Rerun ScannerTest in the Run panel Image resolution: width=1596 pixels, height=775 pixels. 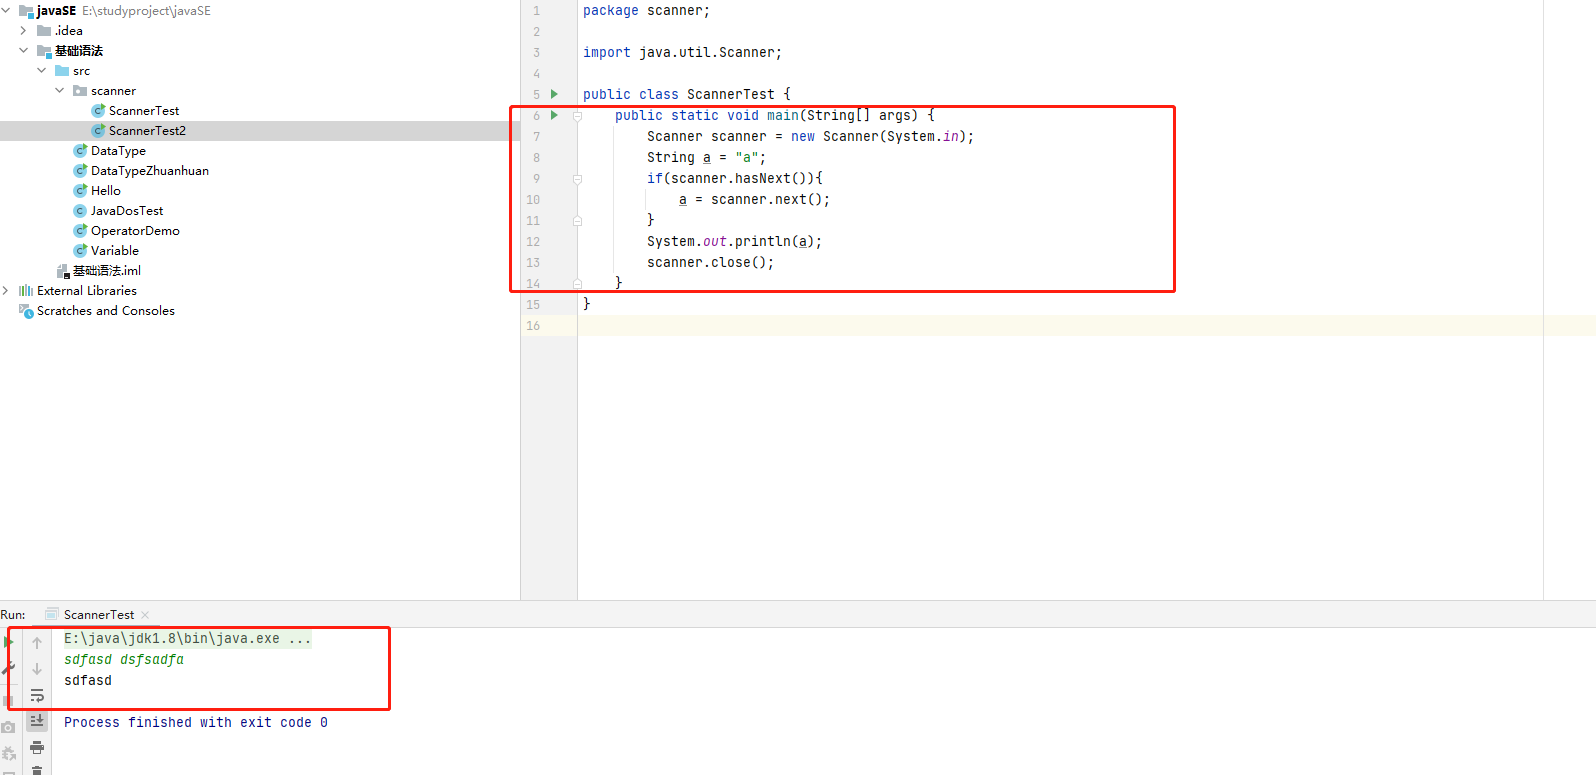click(8, 642)
